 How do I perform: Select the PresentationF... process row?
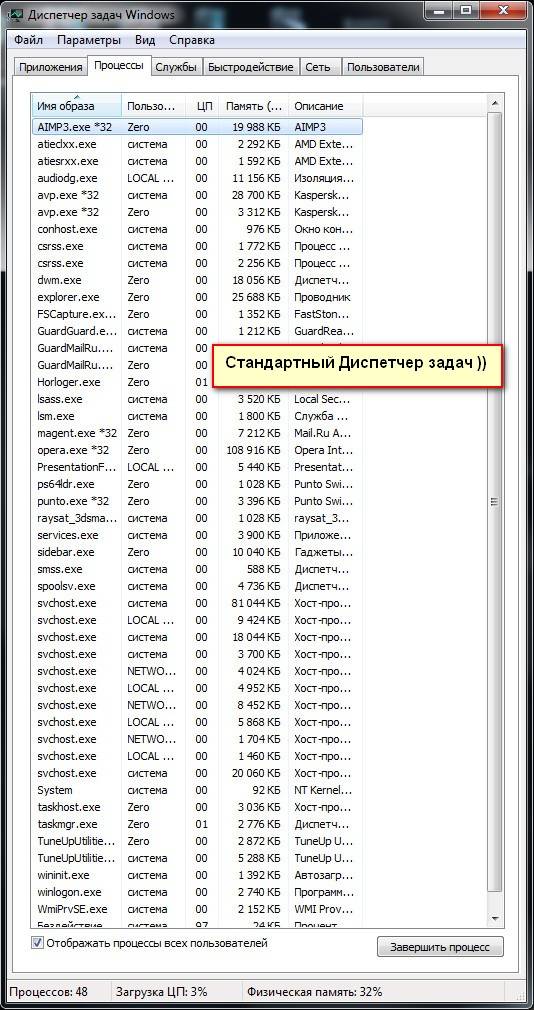click(x=197, y=467)
